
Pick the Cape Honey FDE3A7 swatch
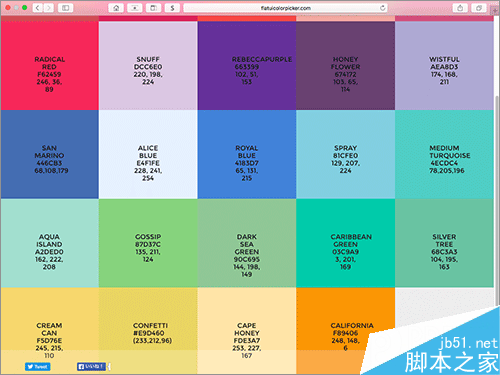(247, 331)
